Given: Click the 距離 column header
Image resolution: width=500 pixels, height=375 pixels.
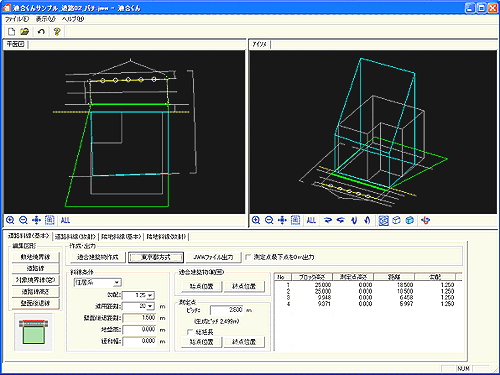Looking at the screenshot, I should click(x=394, y=277).
